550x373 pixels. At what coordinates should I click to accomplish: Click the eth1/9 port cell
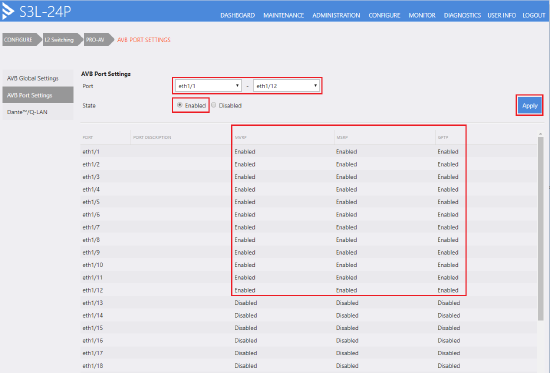click(x=91, y=252)
